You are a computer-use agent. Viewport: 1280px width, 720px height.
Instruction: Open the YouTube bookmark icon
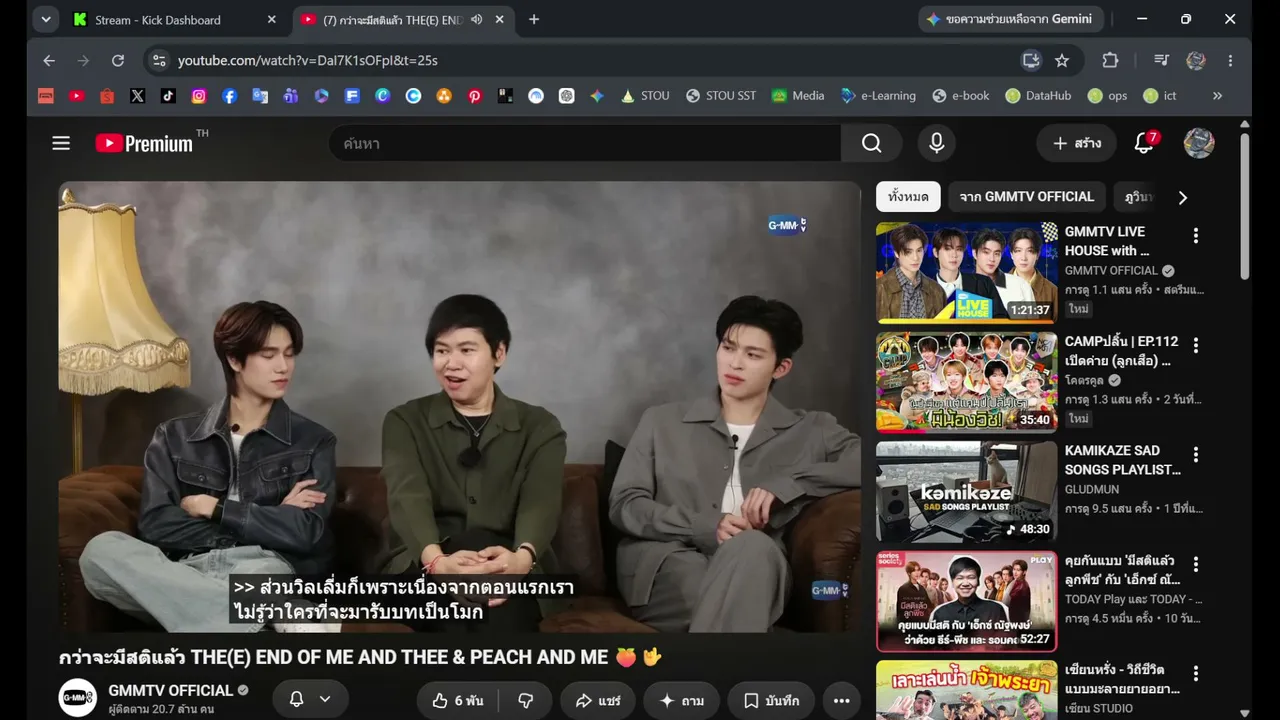[x=77, y=96]
